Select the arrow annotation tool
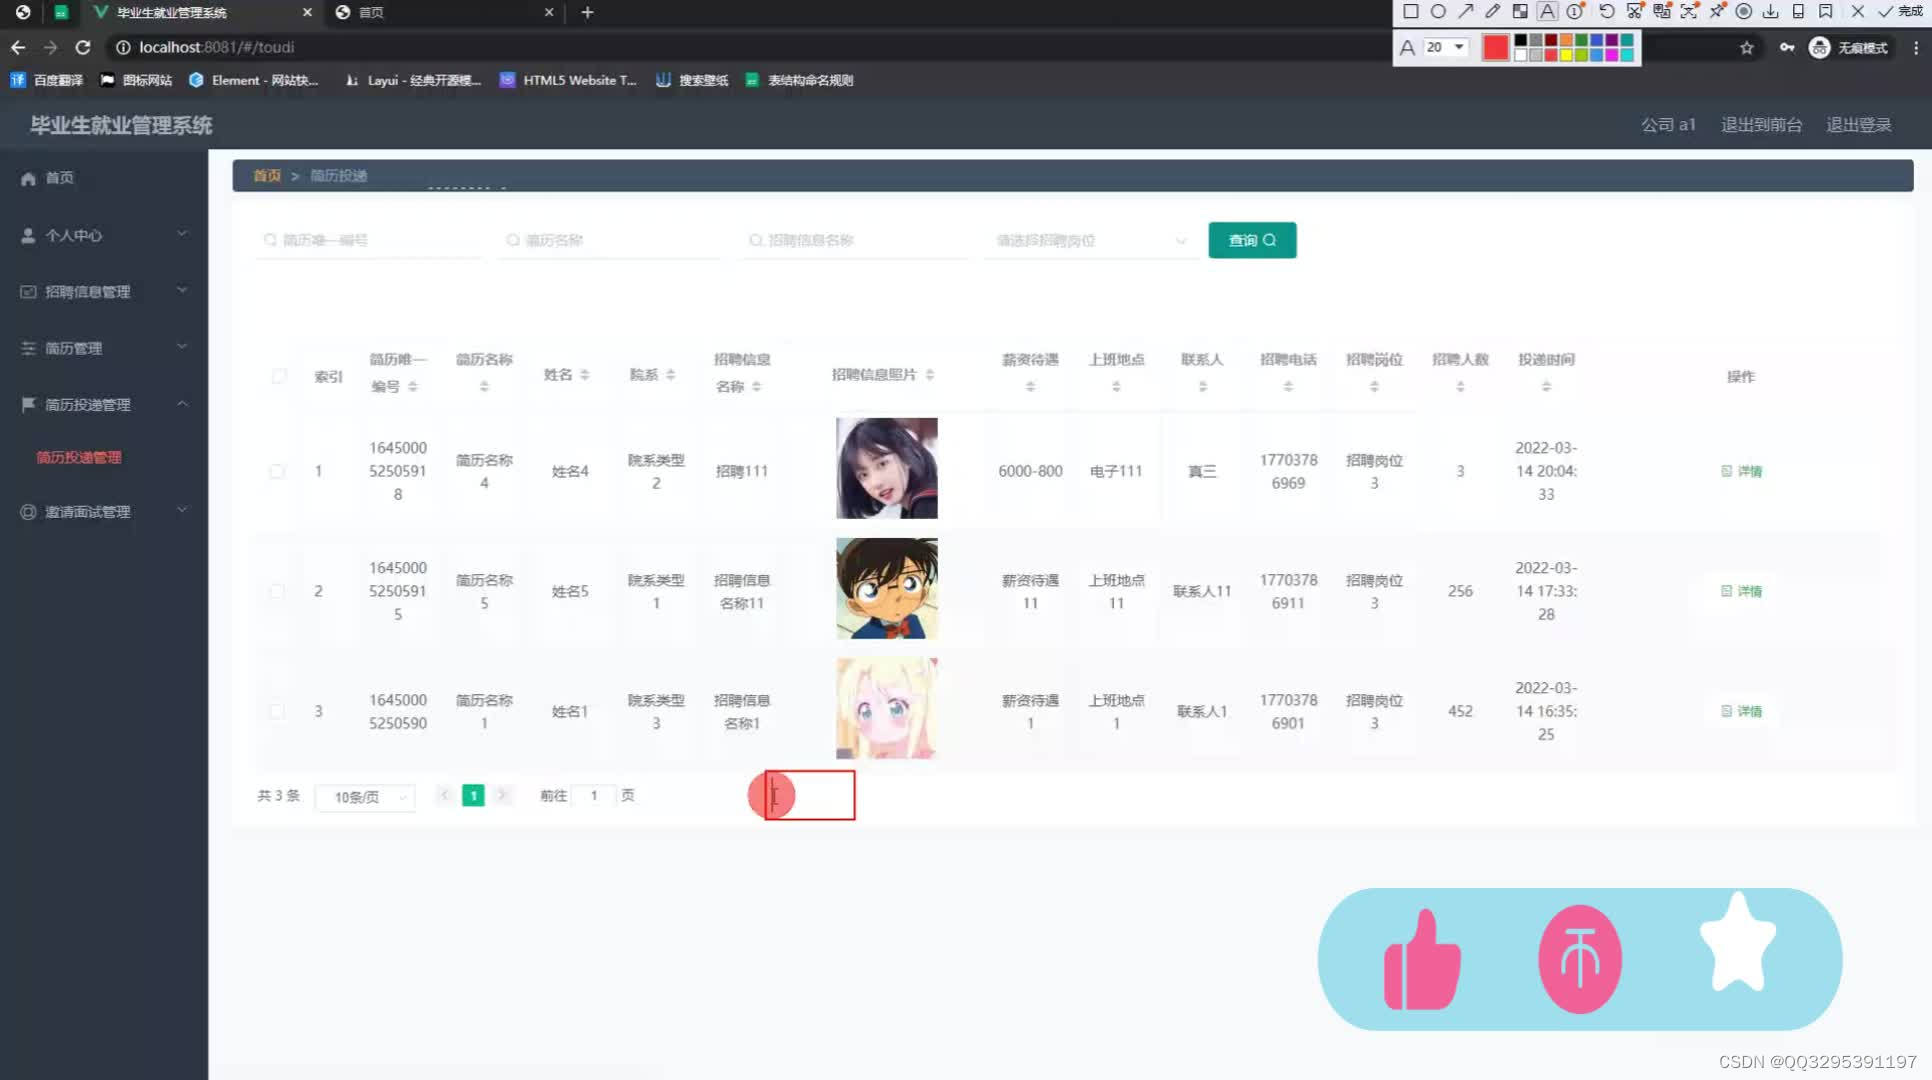Screen dimensions: 1932x1080 tap(1465, 12)
